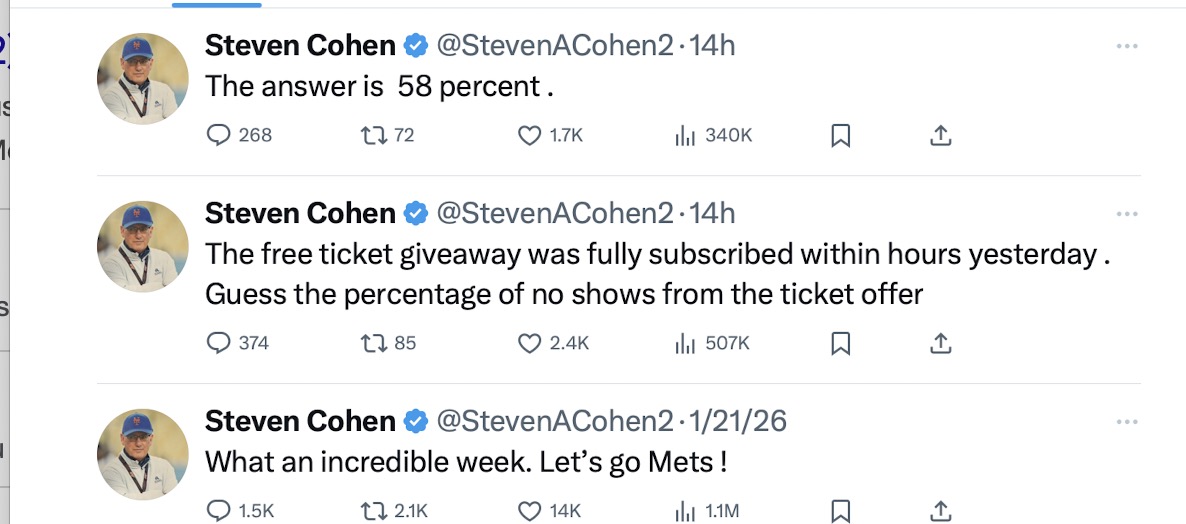
Task: View the 507K views on the giveaway tweet
Action: pyautogui.click(x=712, y=343)
